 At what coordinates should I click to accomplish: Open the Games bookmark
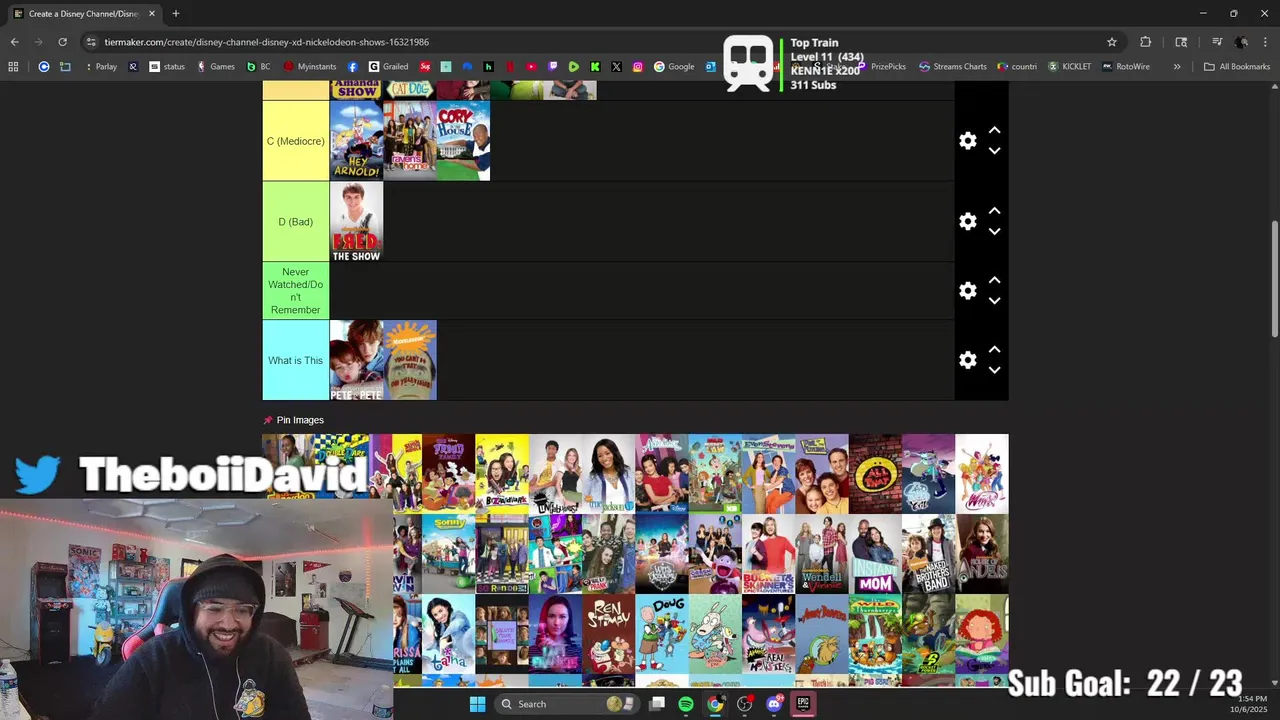[x=216, y=67]
